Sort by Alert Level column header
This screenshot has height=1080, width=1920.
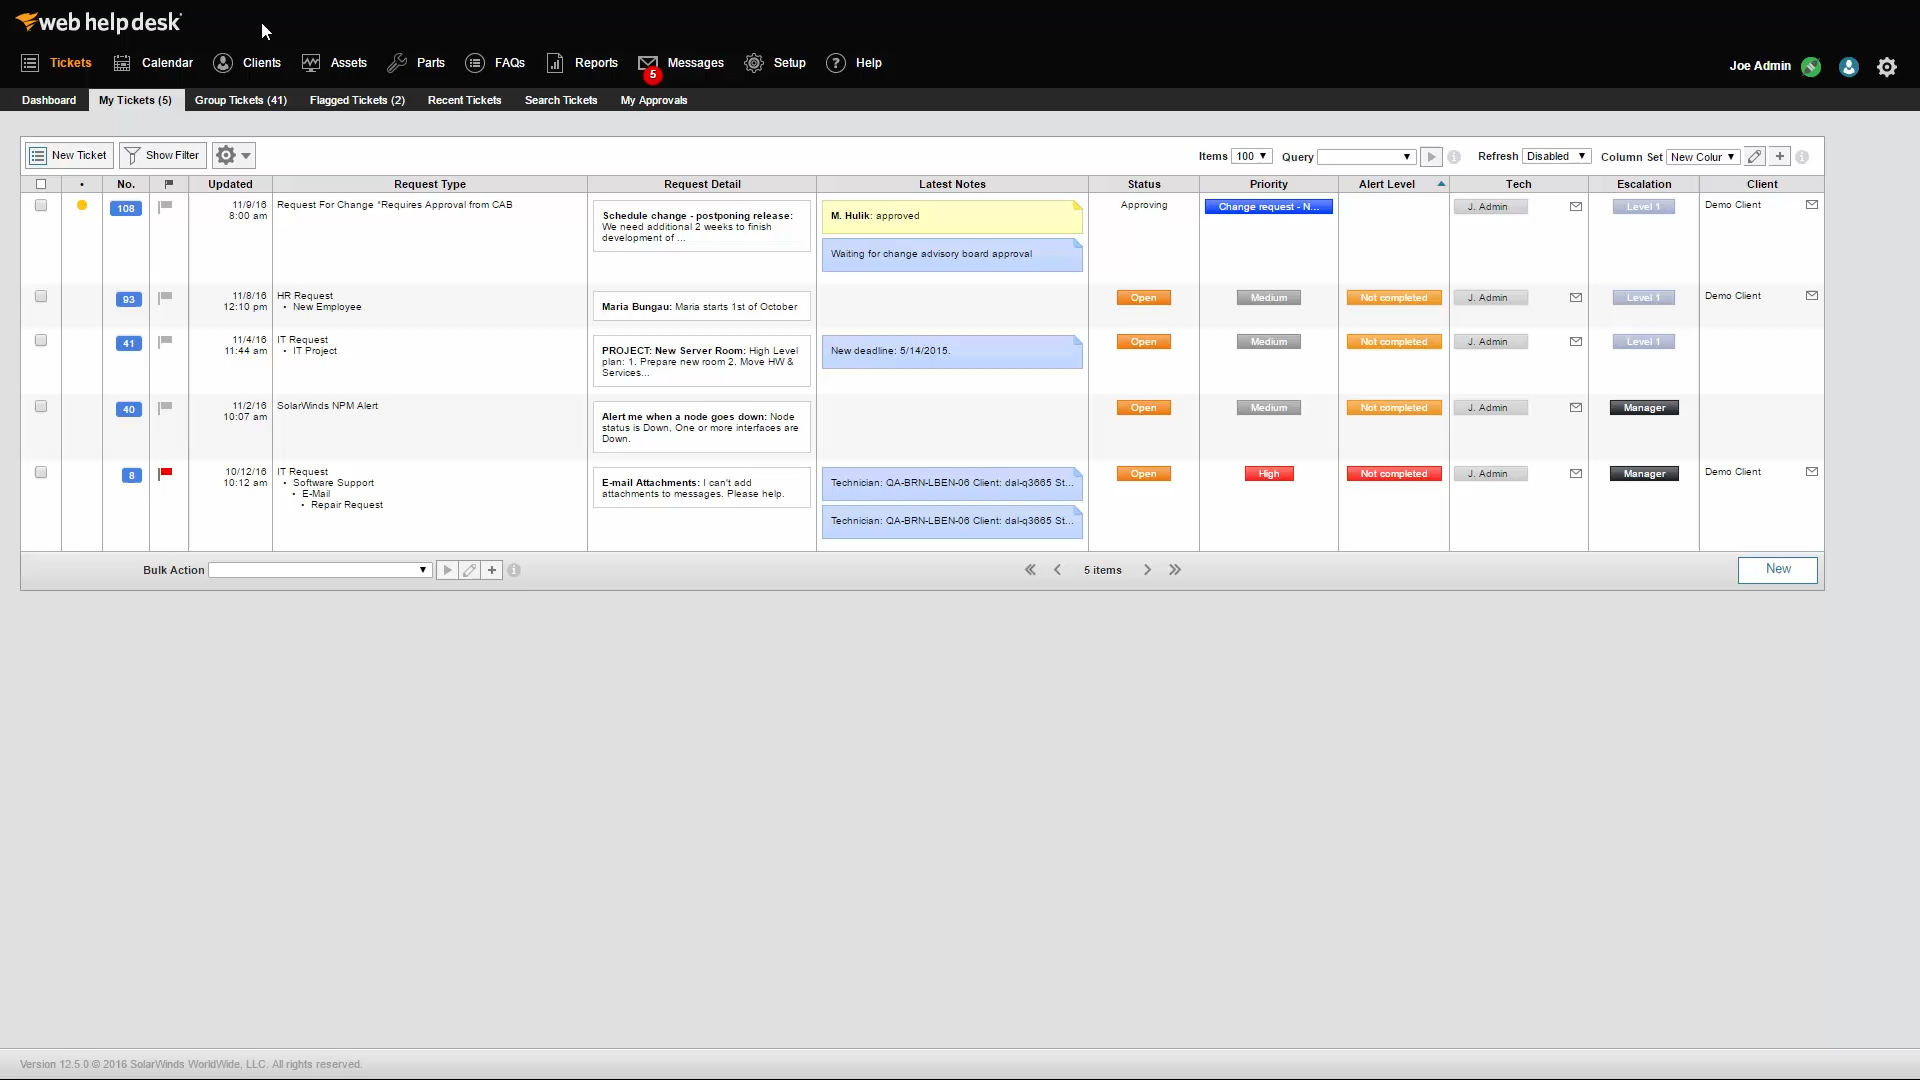(x=1387, y=184)
